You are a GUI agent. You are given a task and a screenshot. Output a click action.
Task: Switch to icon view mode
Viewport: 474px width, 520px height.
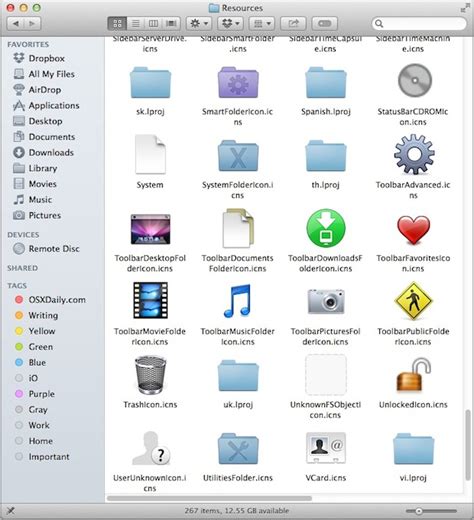(x=117, y=23)
